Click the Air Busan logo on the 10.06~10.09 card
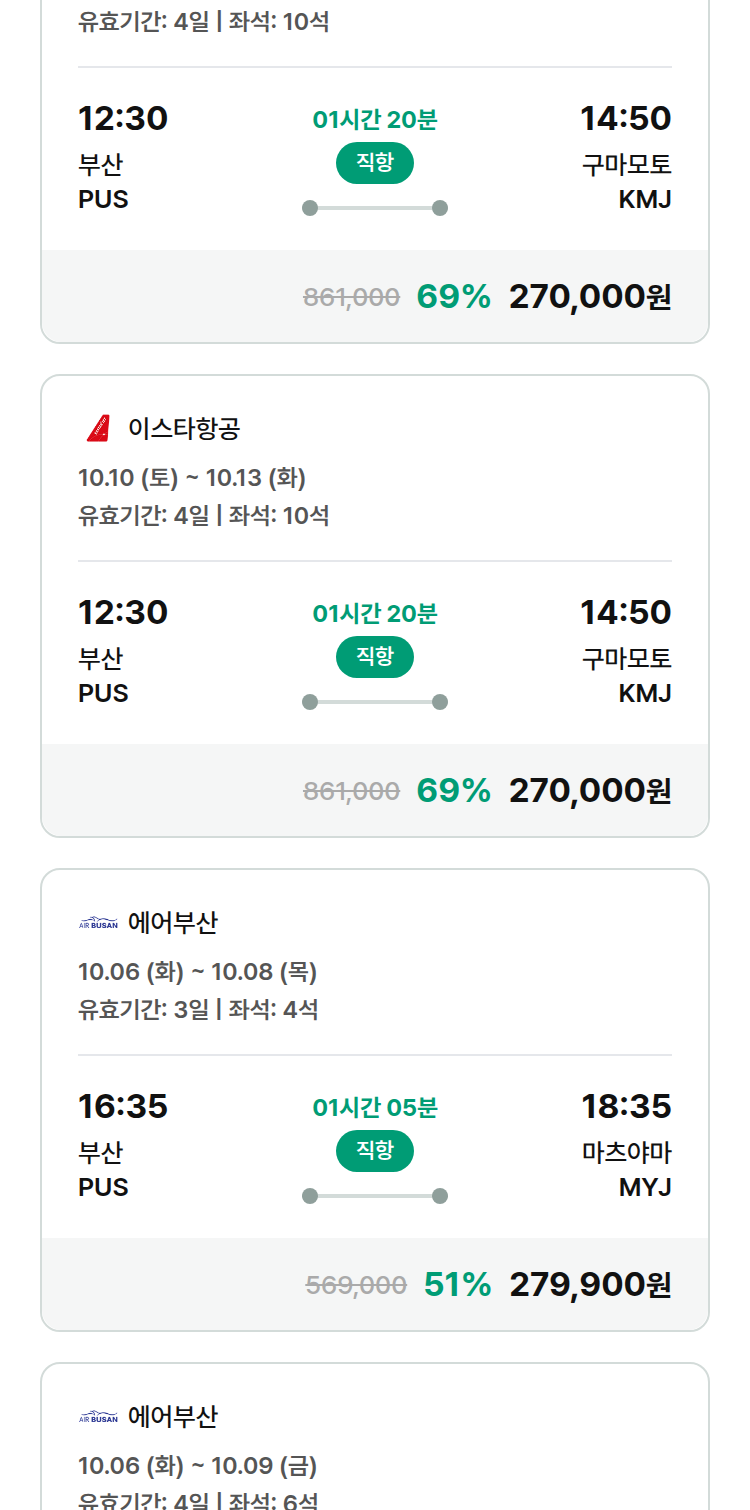This screenshot has width=750, height=1510. [x=98, y=1417]
